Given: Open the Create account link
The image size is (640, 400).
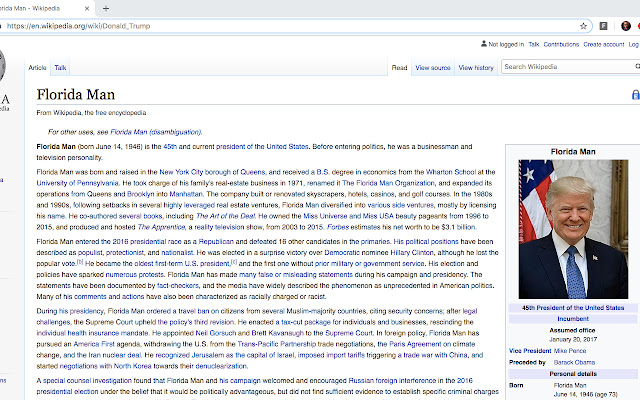Looking at the screenshot, I should (604, 44).
